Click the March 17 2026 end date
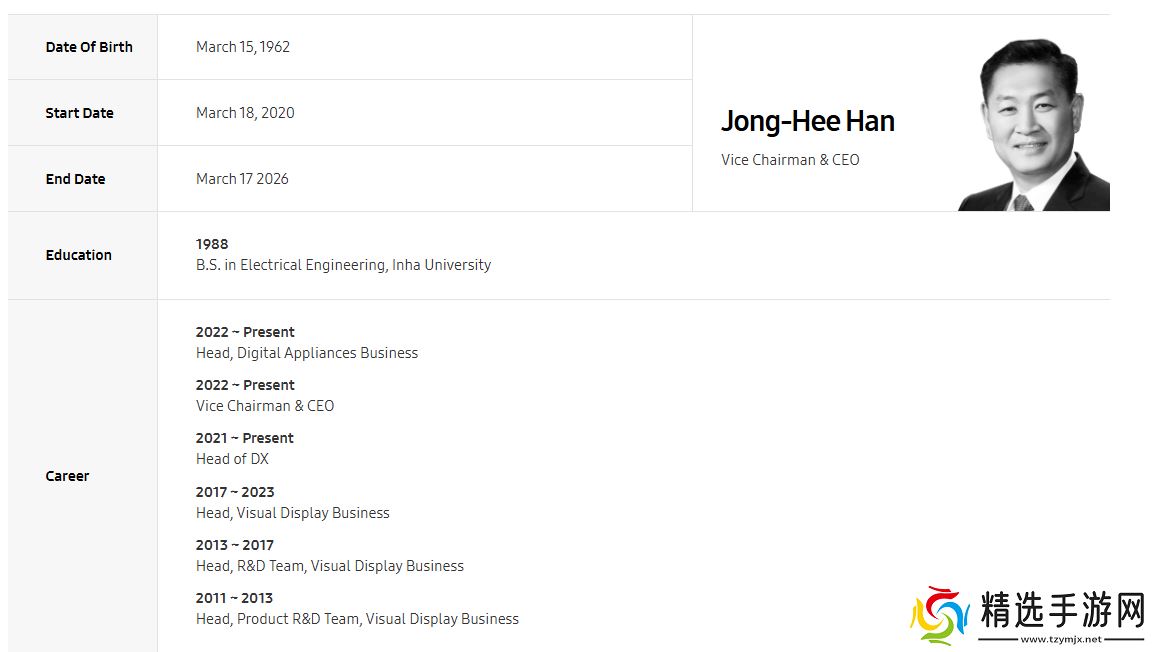Viewport: 1156px width, 652px height. [x=242, y=179]
